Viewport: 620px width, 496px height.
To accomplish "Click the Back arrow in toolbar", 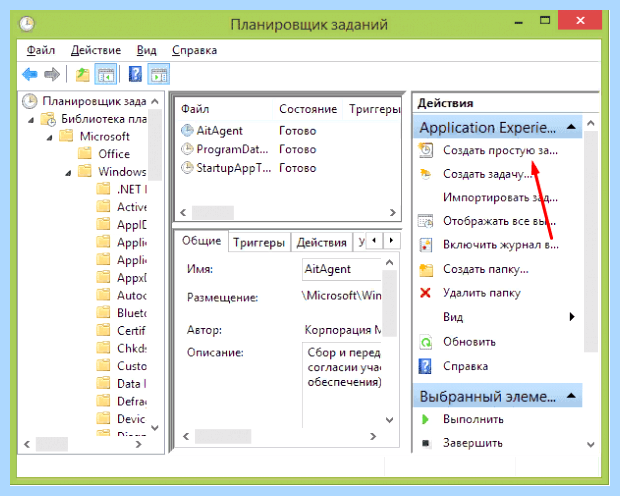I will (30, 74).
